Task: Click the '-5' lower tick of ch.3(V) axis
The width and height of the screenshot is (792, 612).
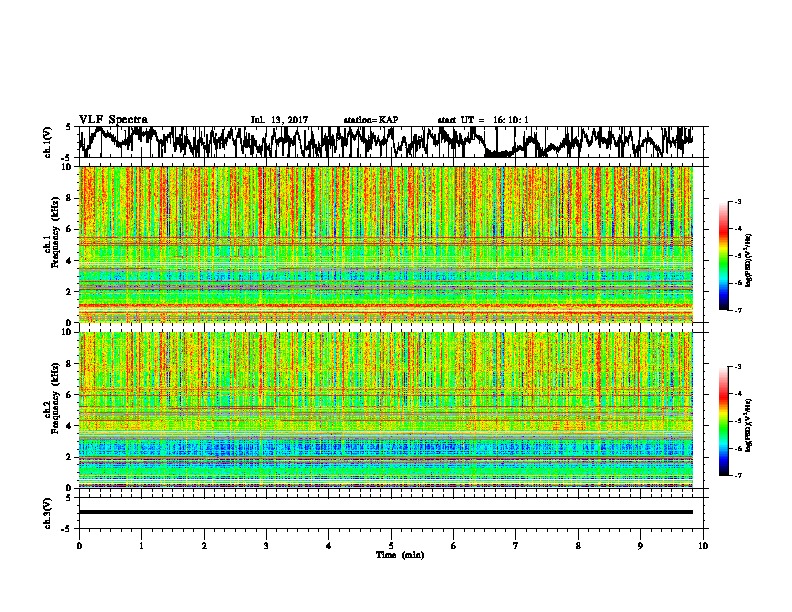Action: point(68,529)
